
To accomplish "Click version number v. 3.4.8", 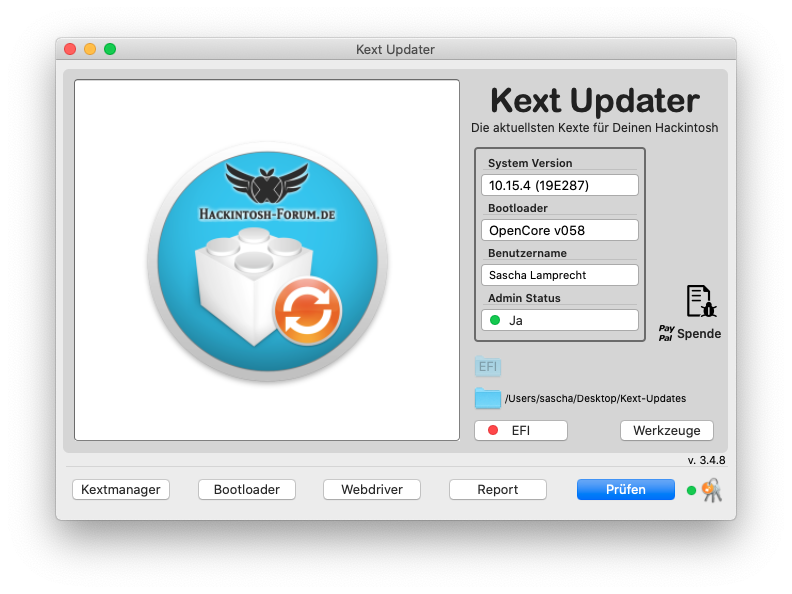I will click(x=706, y=460).
